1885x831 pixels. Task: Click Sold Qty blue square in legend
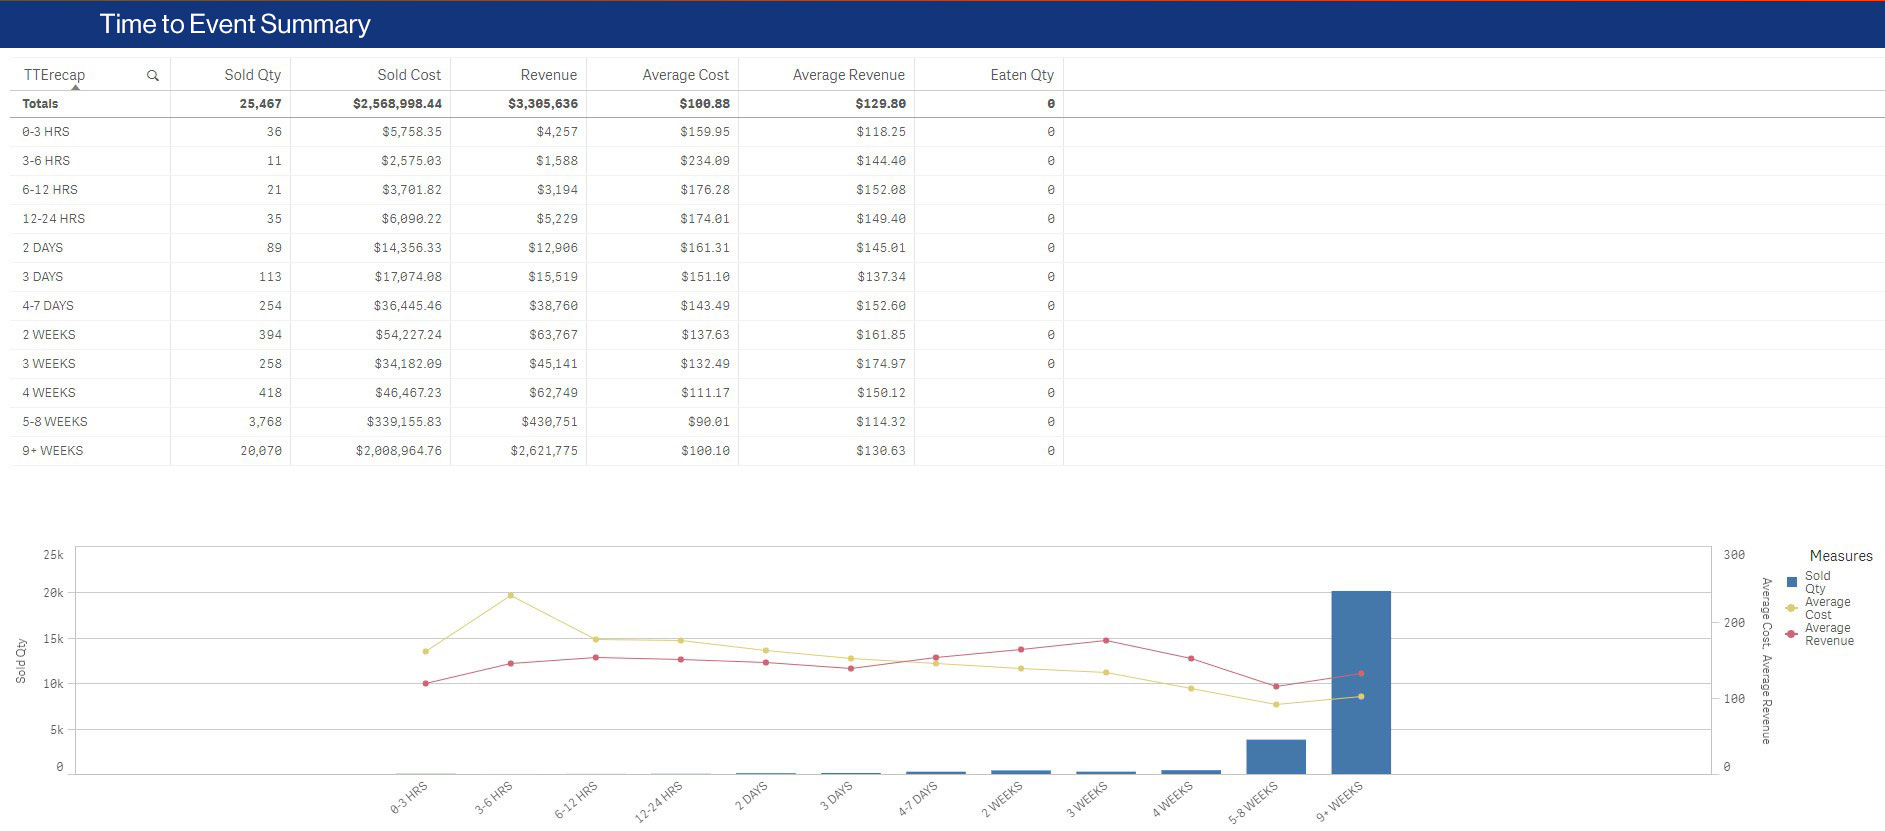point(1792,581)
